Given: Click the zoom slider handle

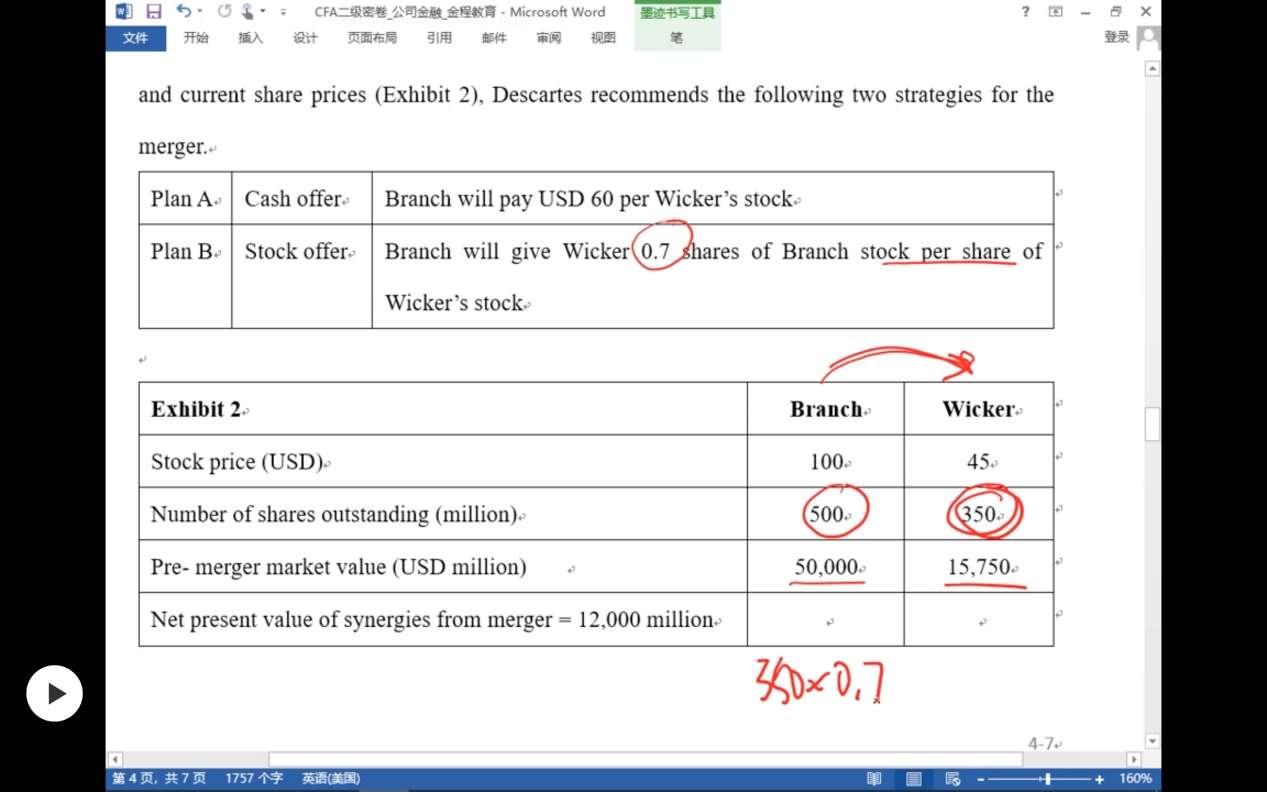Looking at the screenshot, I should coord(1047,779).
